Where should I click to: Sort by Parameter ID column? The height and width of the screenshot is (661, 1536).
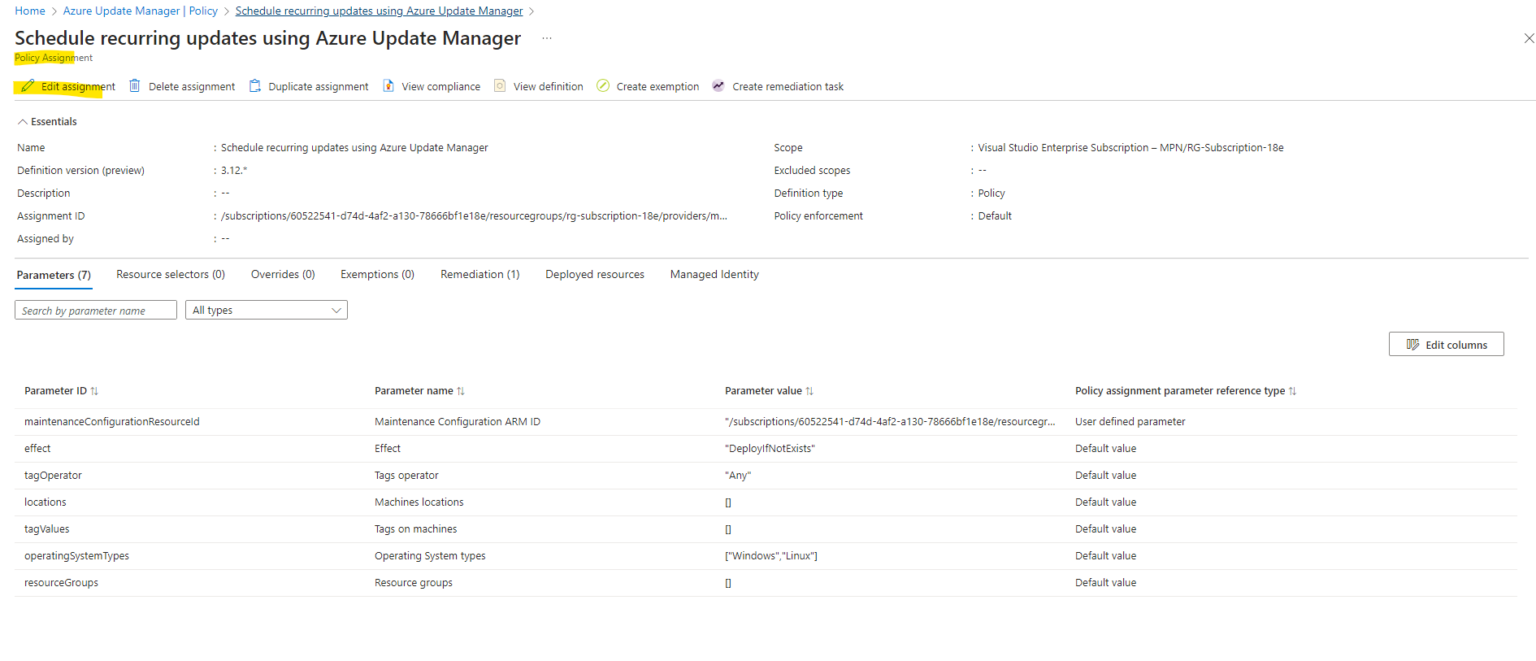pos(94,391)
